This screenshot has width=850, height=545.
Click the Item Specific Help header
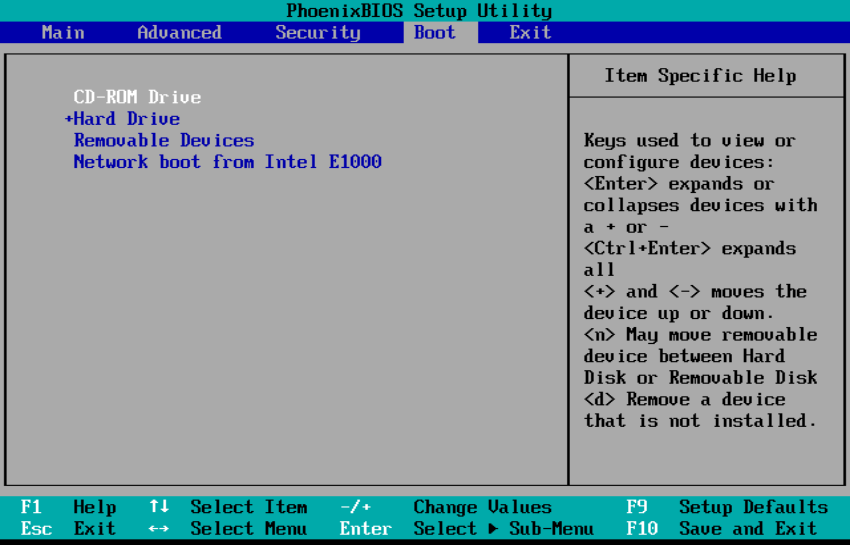pyautogui.click(x=700, y=76)
